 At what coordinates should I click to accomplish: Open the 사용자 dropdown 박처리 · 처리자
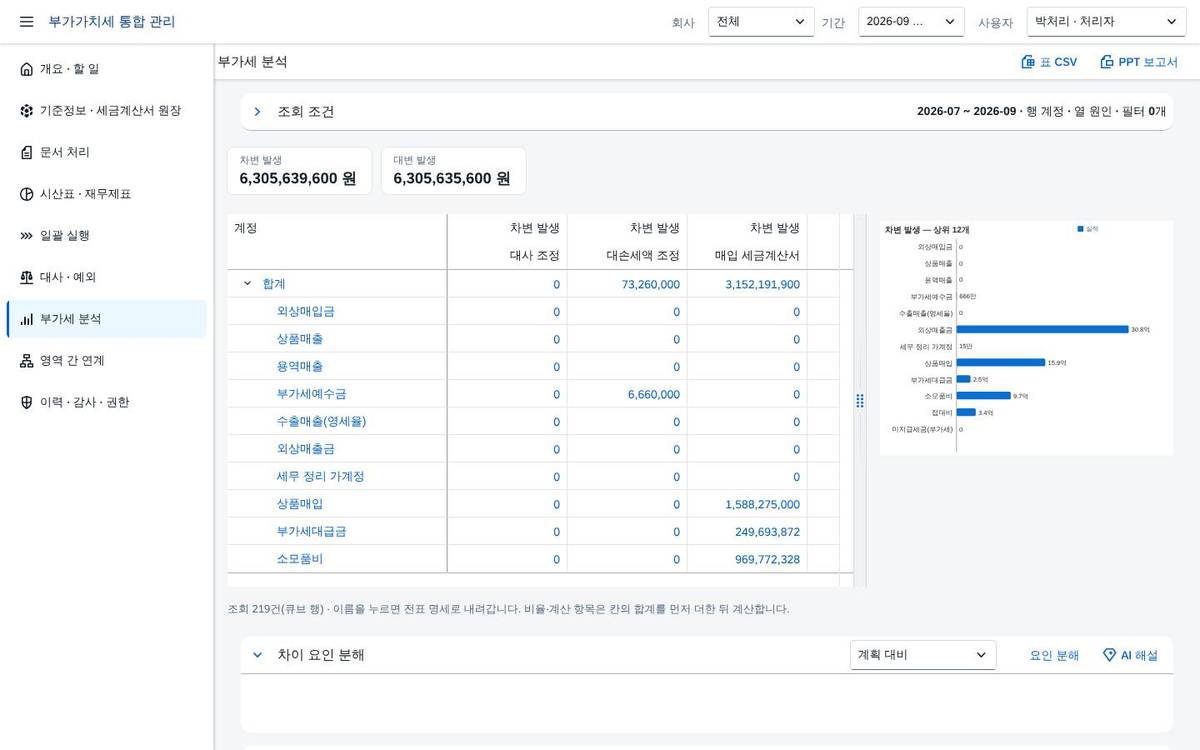1106,21
